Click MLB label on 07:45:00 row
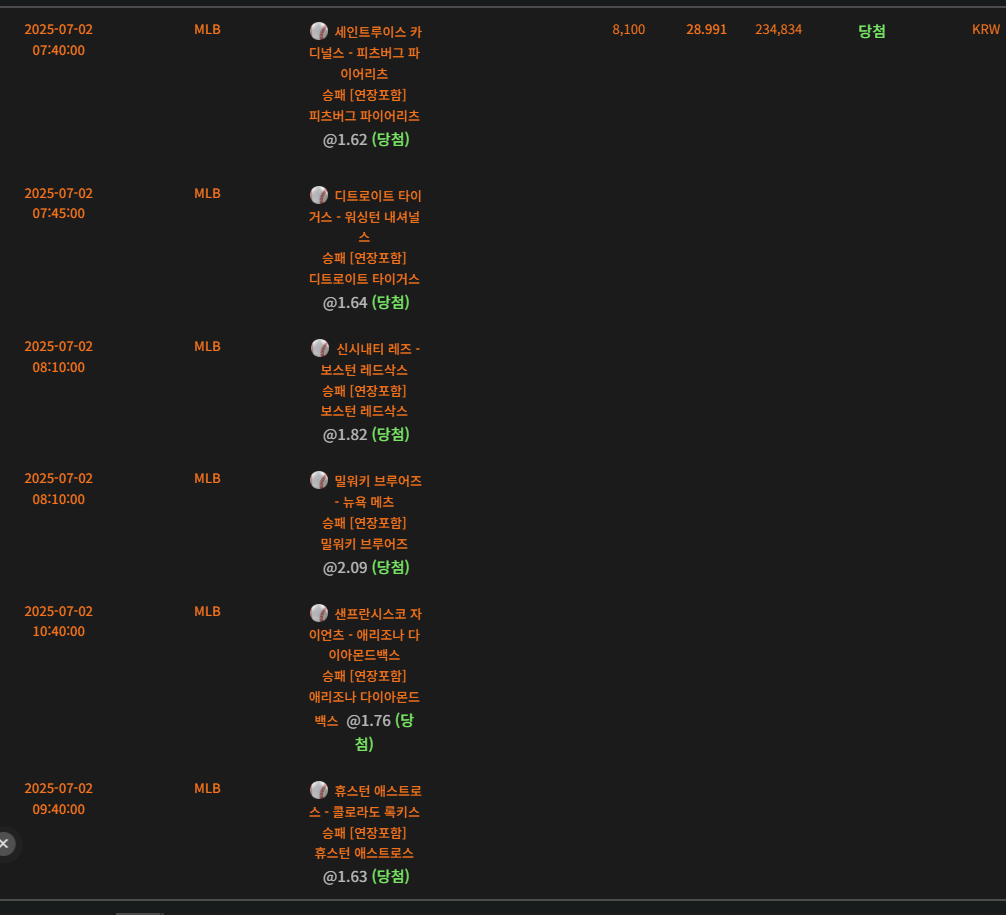The height and width of the screenshot is (915, 1006). 207,193
